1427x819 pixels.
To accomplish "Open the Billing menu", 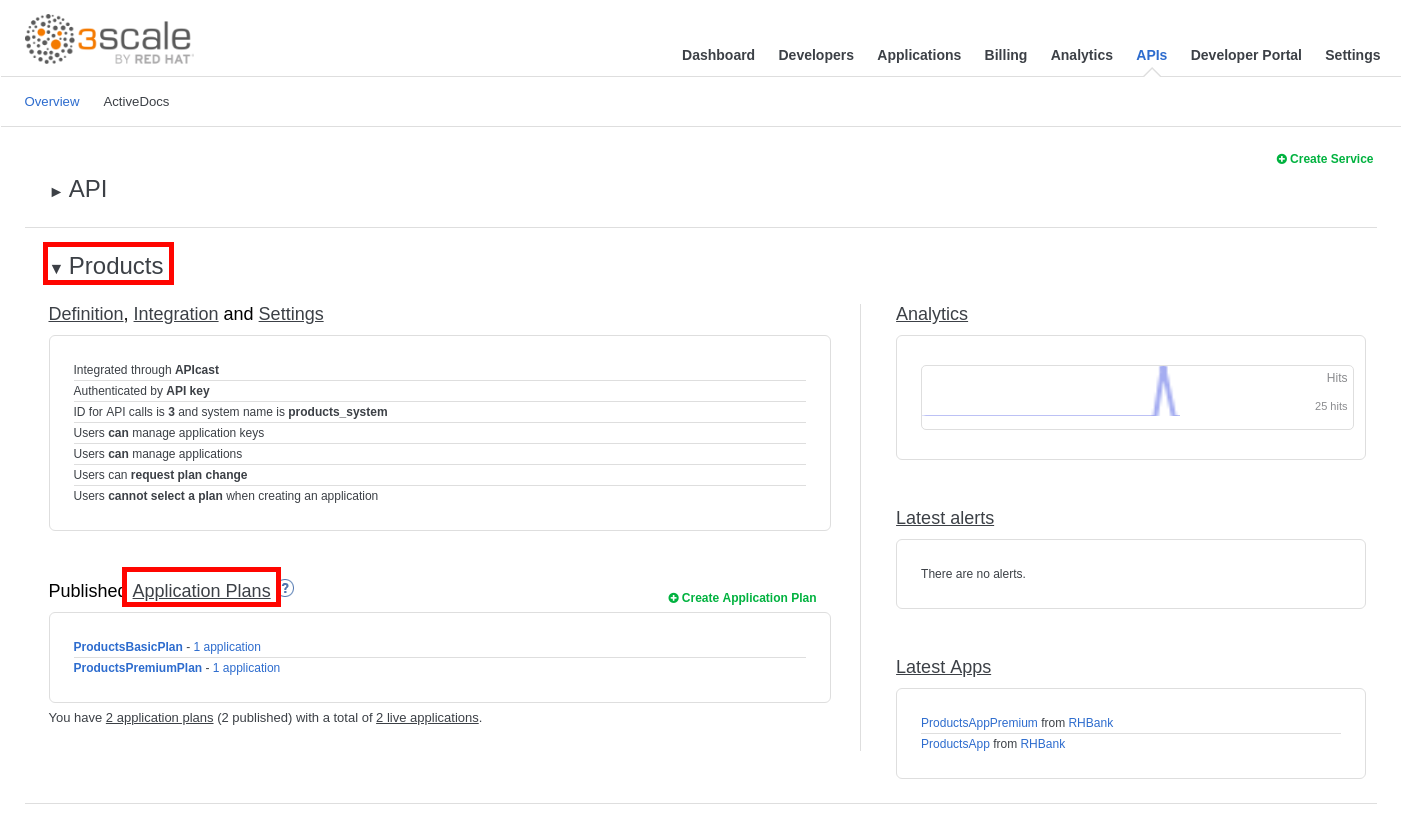I will [x=1005, y=55].
